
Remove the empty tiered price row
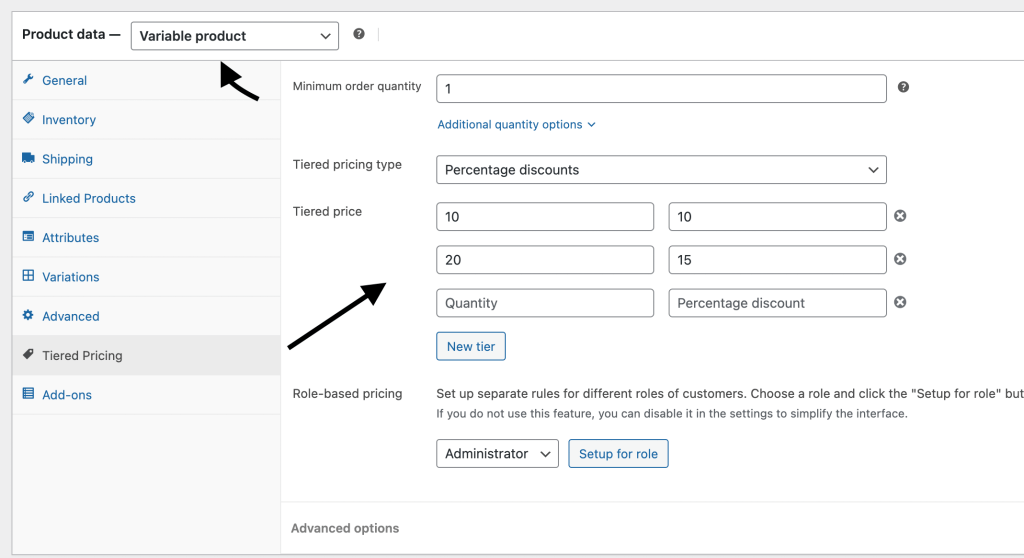pyautogui.click(x=899, y=302)
